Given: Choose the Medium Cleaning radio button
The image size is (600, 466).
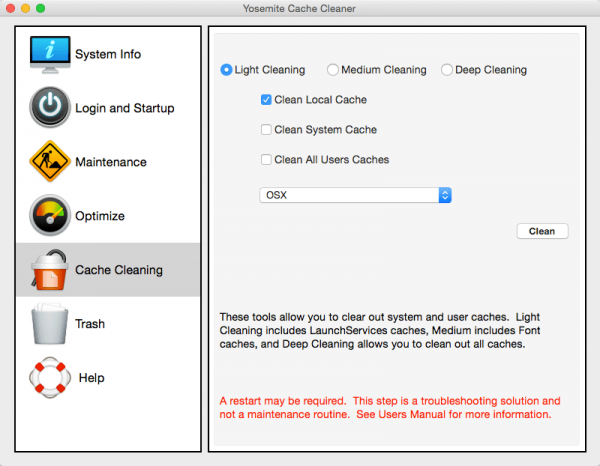Looking at the screenshot, I should pos(333,70).
